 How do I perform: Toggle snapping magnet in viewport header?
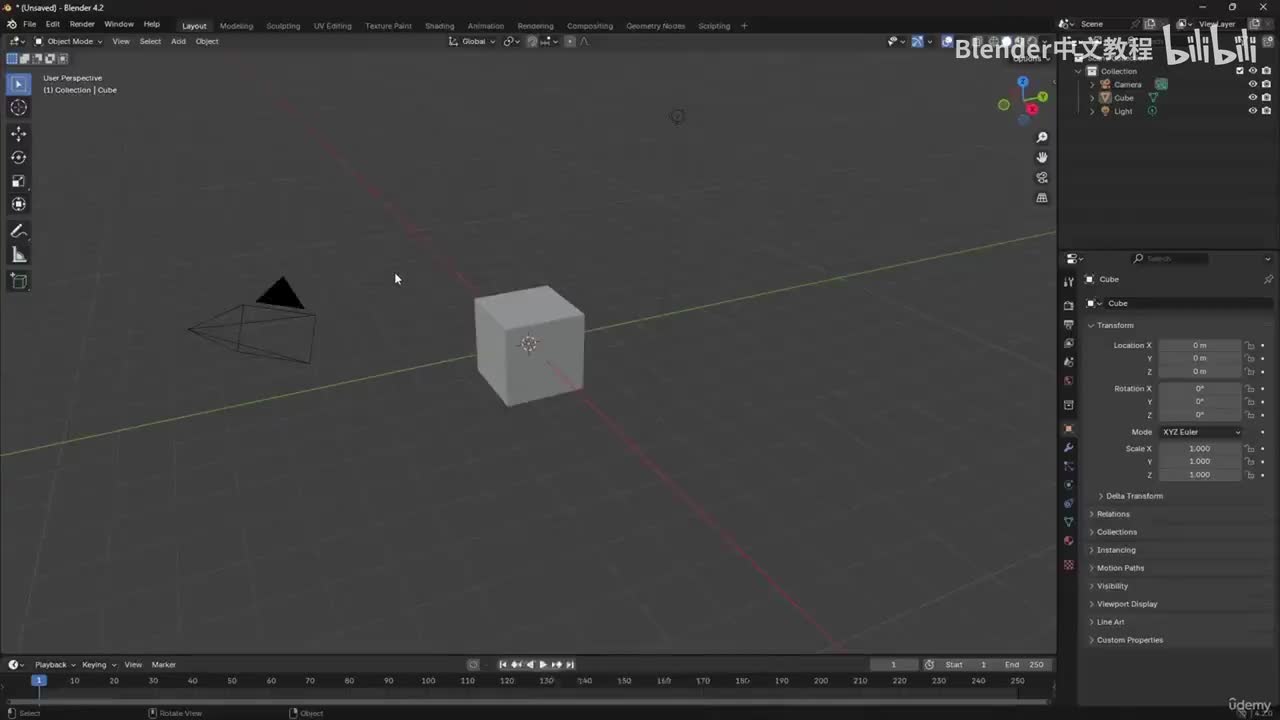pyautogui.click(x=532, y=41)
